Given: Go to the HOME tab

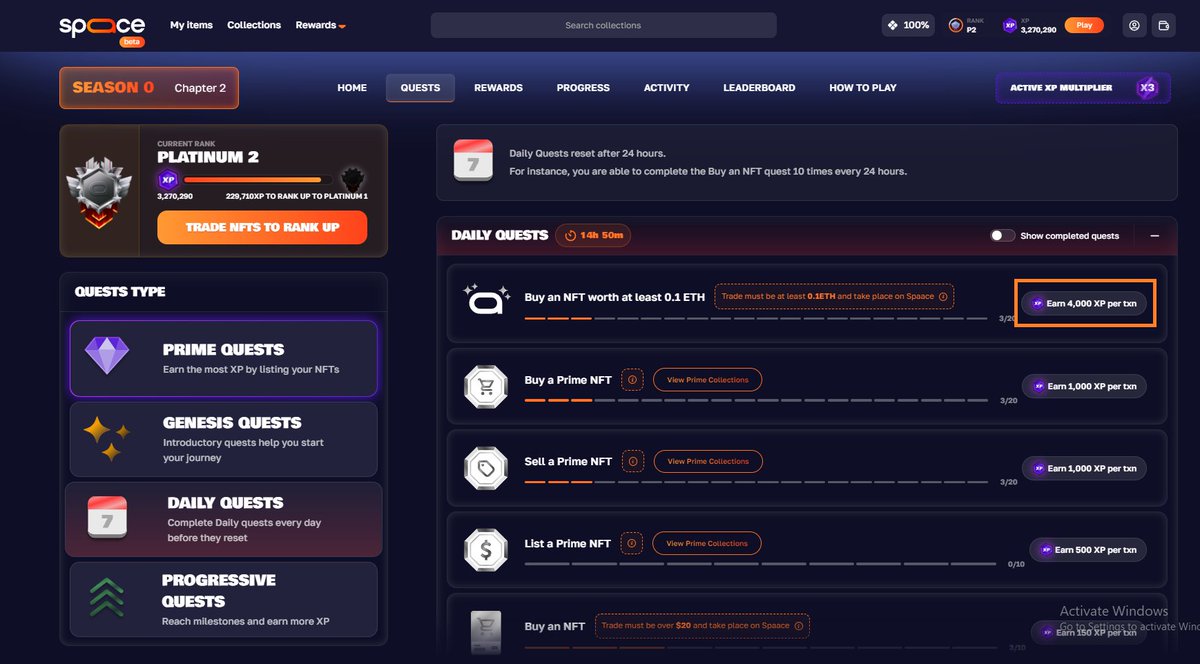Looking at the screenshot, I should 352,88.
